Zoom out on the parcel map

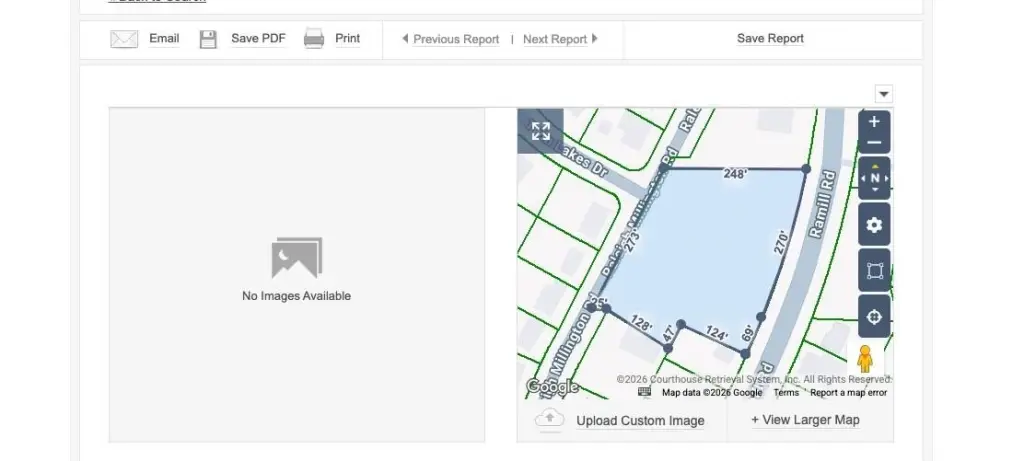click(874, 143)
